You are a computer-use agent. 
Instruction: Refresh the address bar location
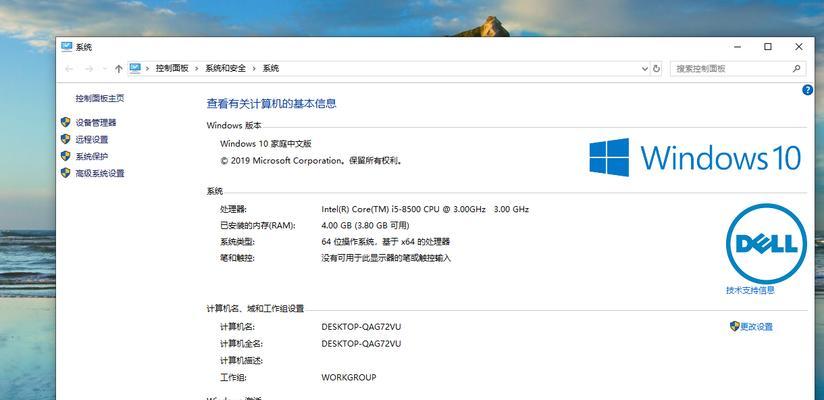tap(656, 68)
